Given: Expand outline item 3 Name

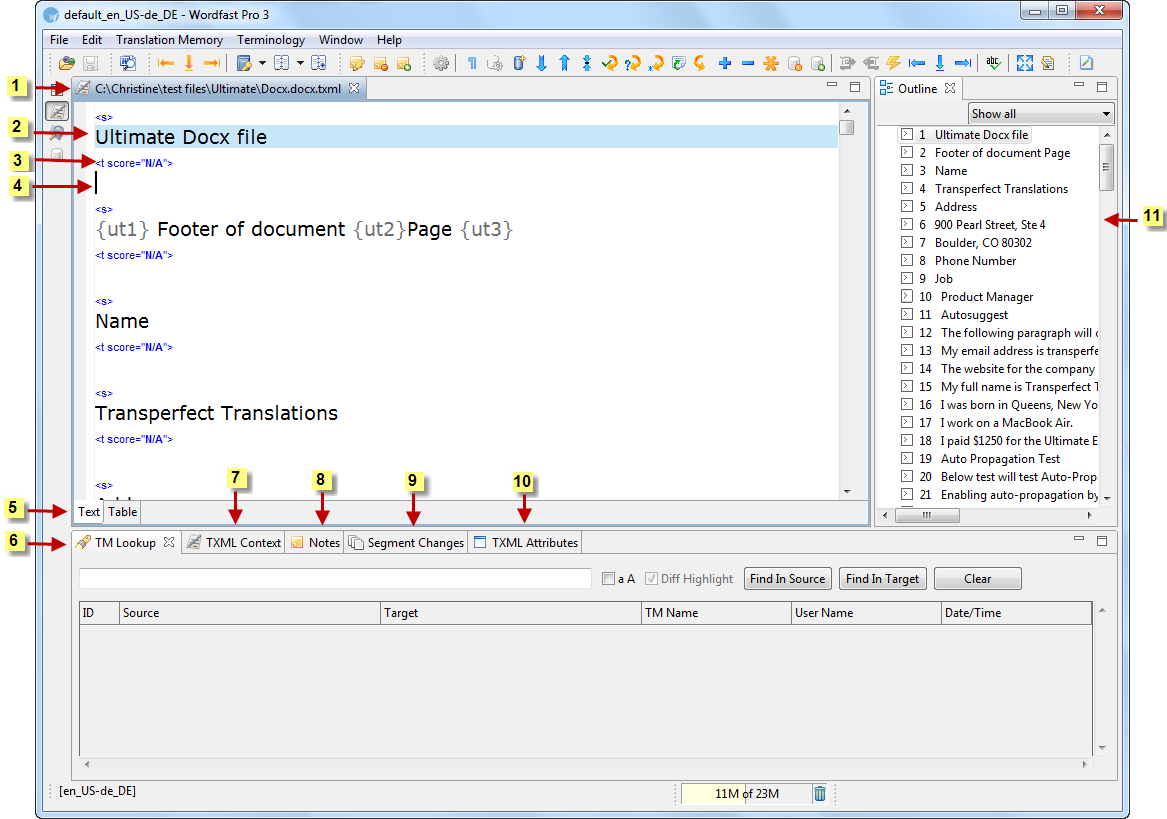Looking at the screenshot, I should pos(907,170).
